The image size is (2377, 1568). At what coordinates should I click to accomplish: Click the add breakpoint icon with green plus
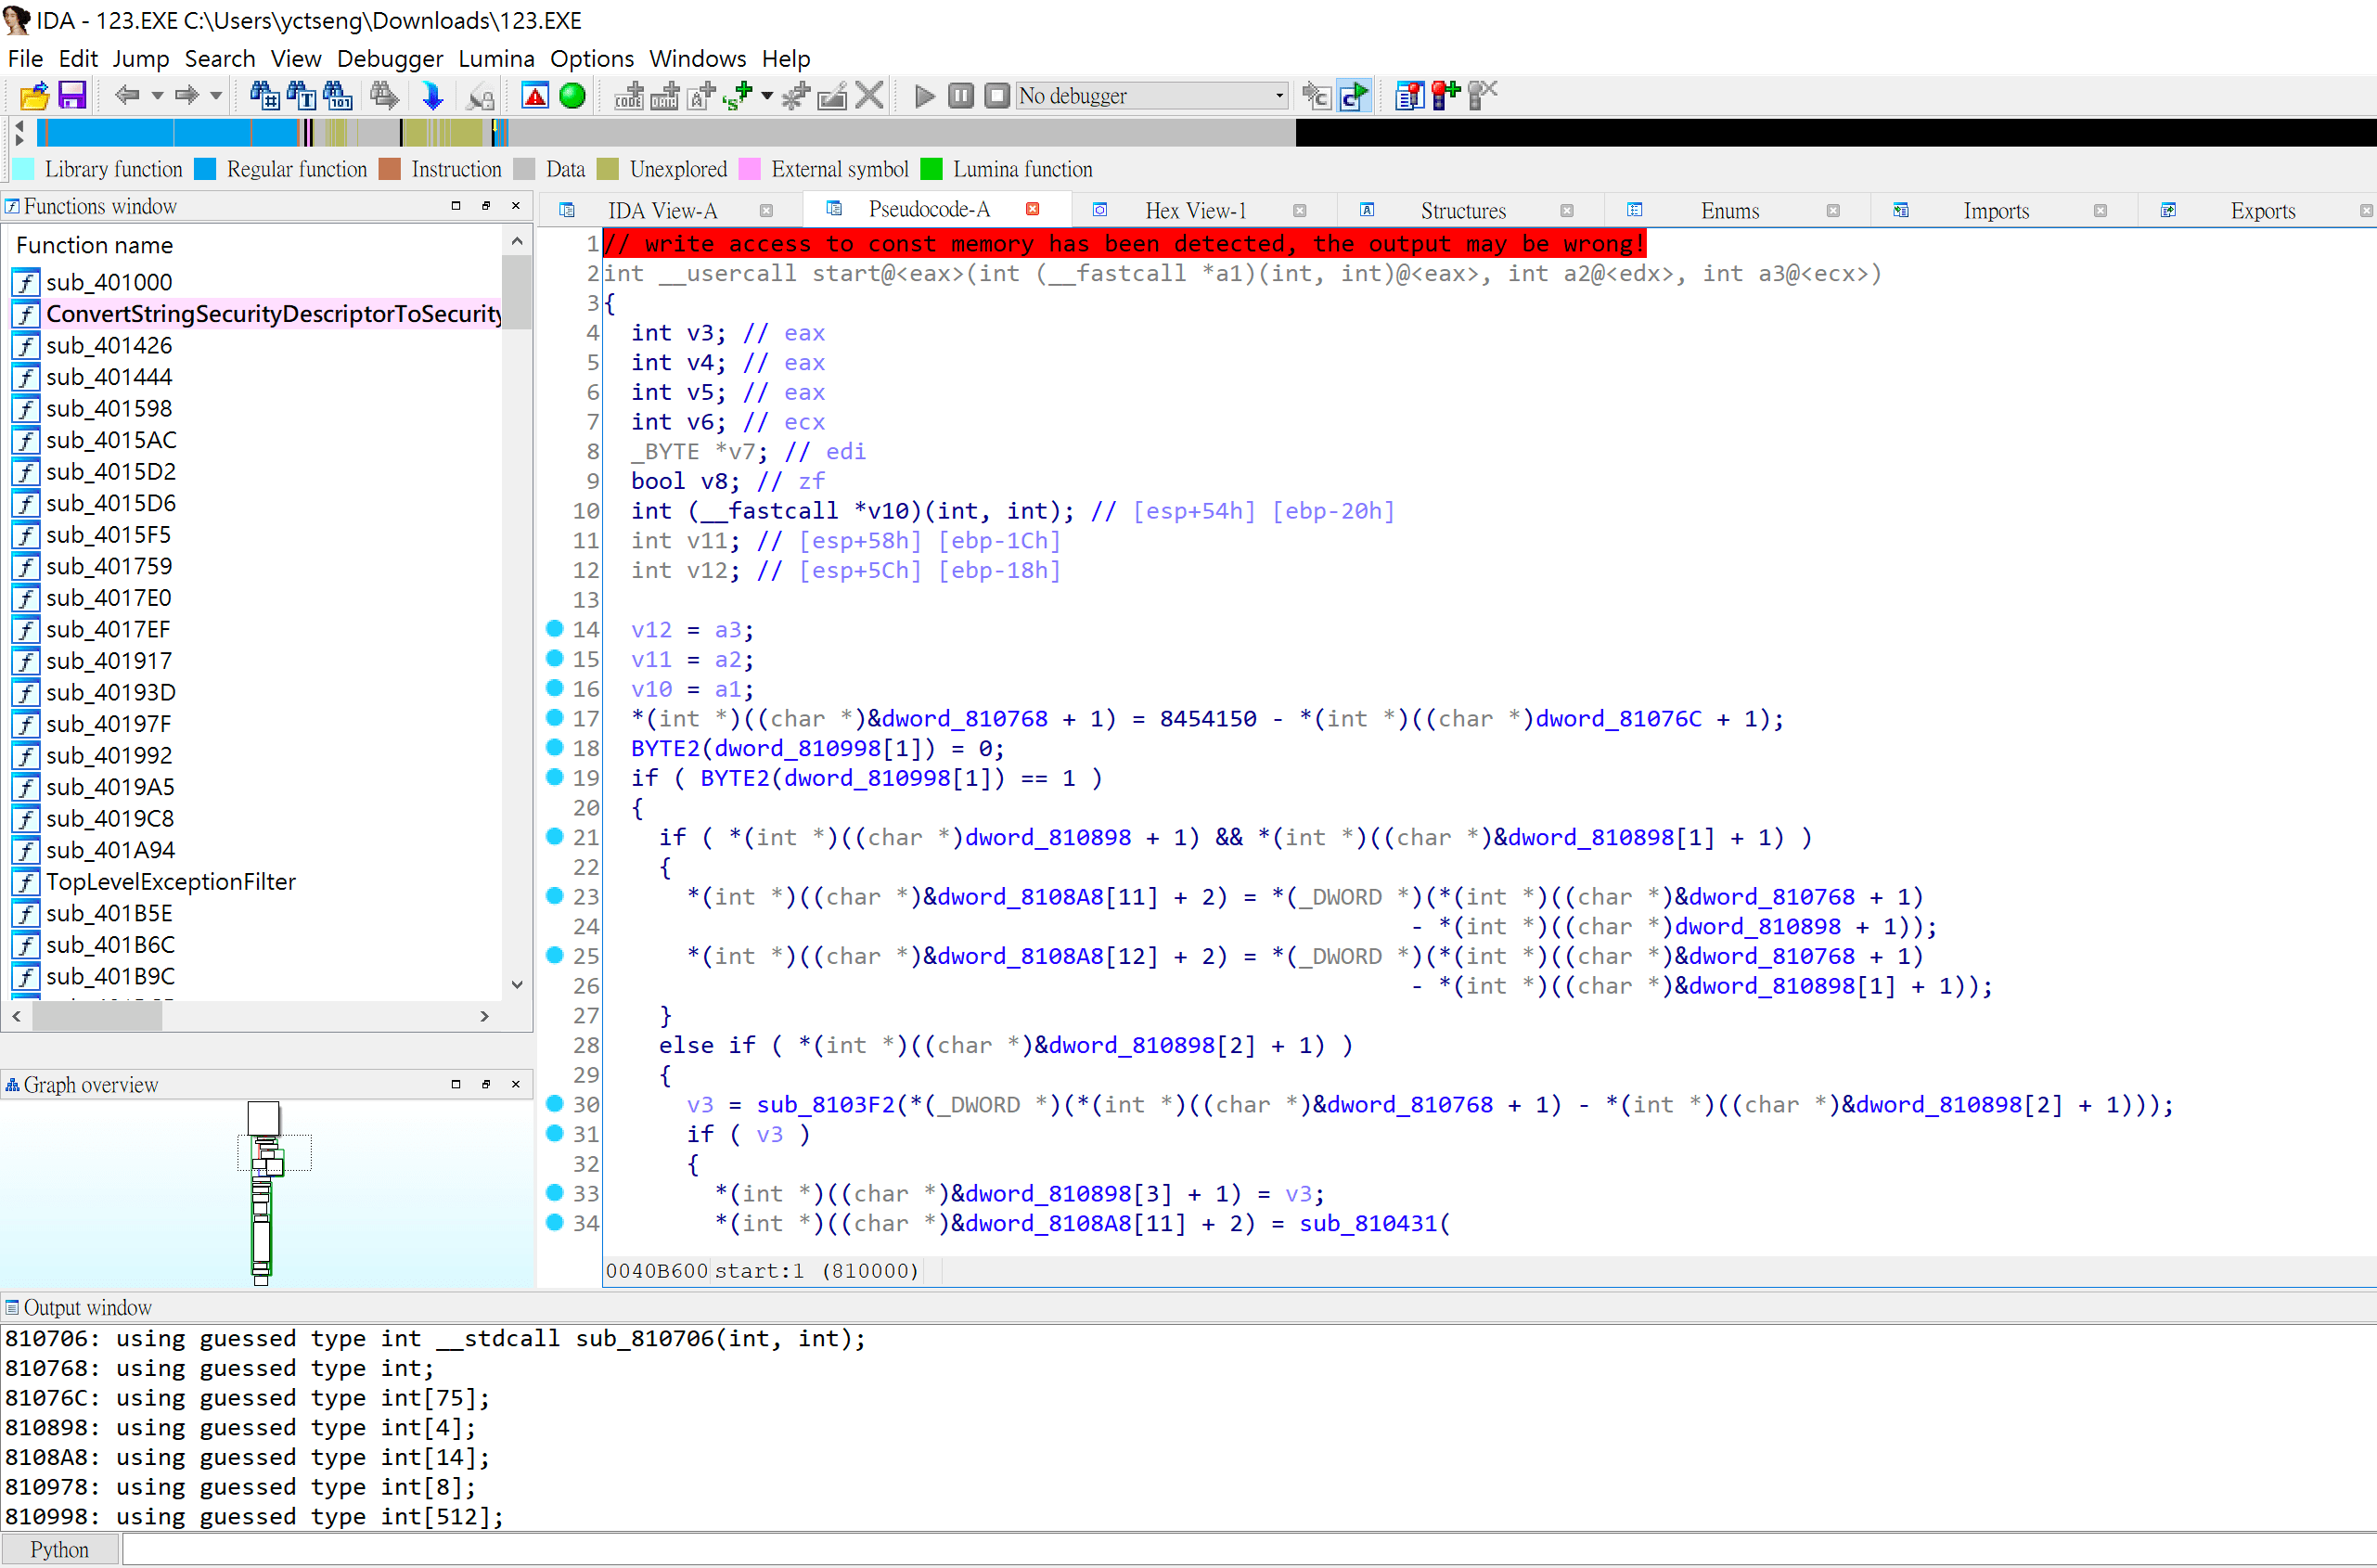tap(1446, 96)
